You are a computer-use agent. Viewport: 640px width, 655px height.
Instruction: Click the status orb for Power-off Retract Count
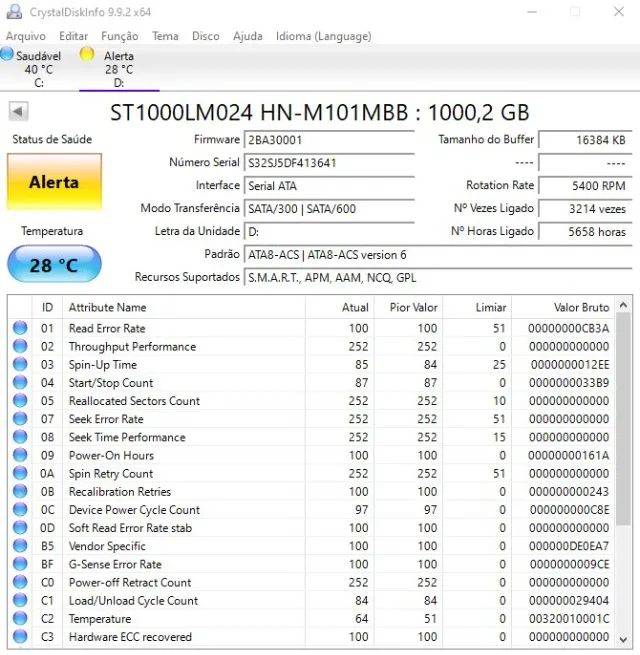[20, 582]
